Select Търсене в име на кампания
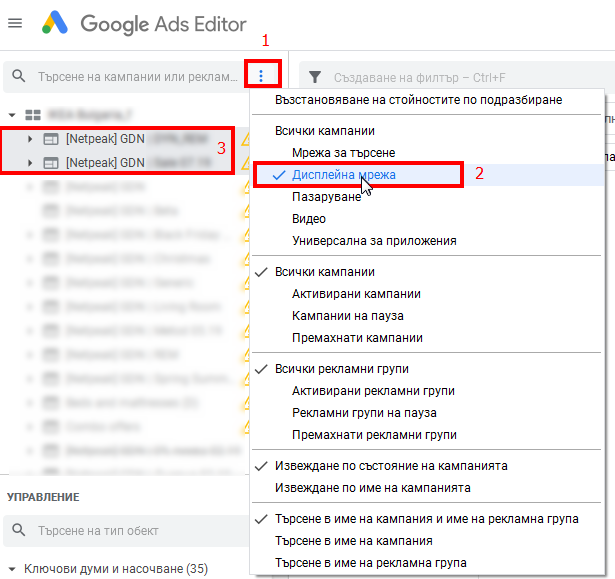Image resolution: width=615 pixels, height=579 pixels. click(354, 541)
